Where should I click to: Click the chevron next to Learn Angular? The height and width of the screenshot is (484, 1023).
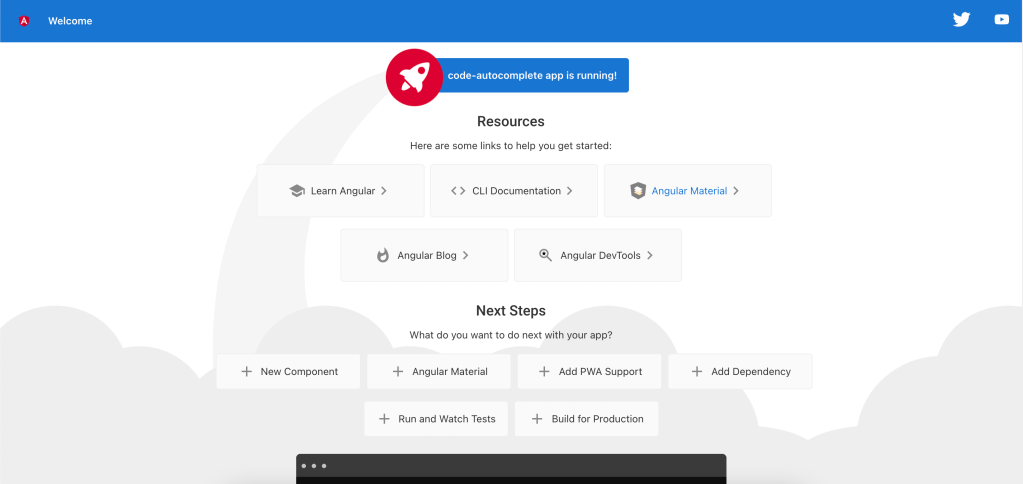point(384,191)
